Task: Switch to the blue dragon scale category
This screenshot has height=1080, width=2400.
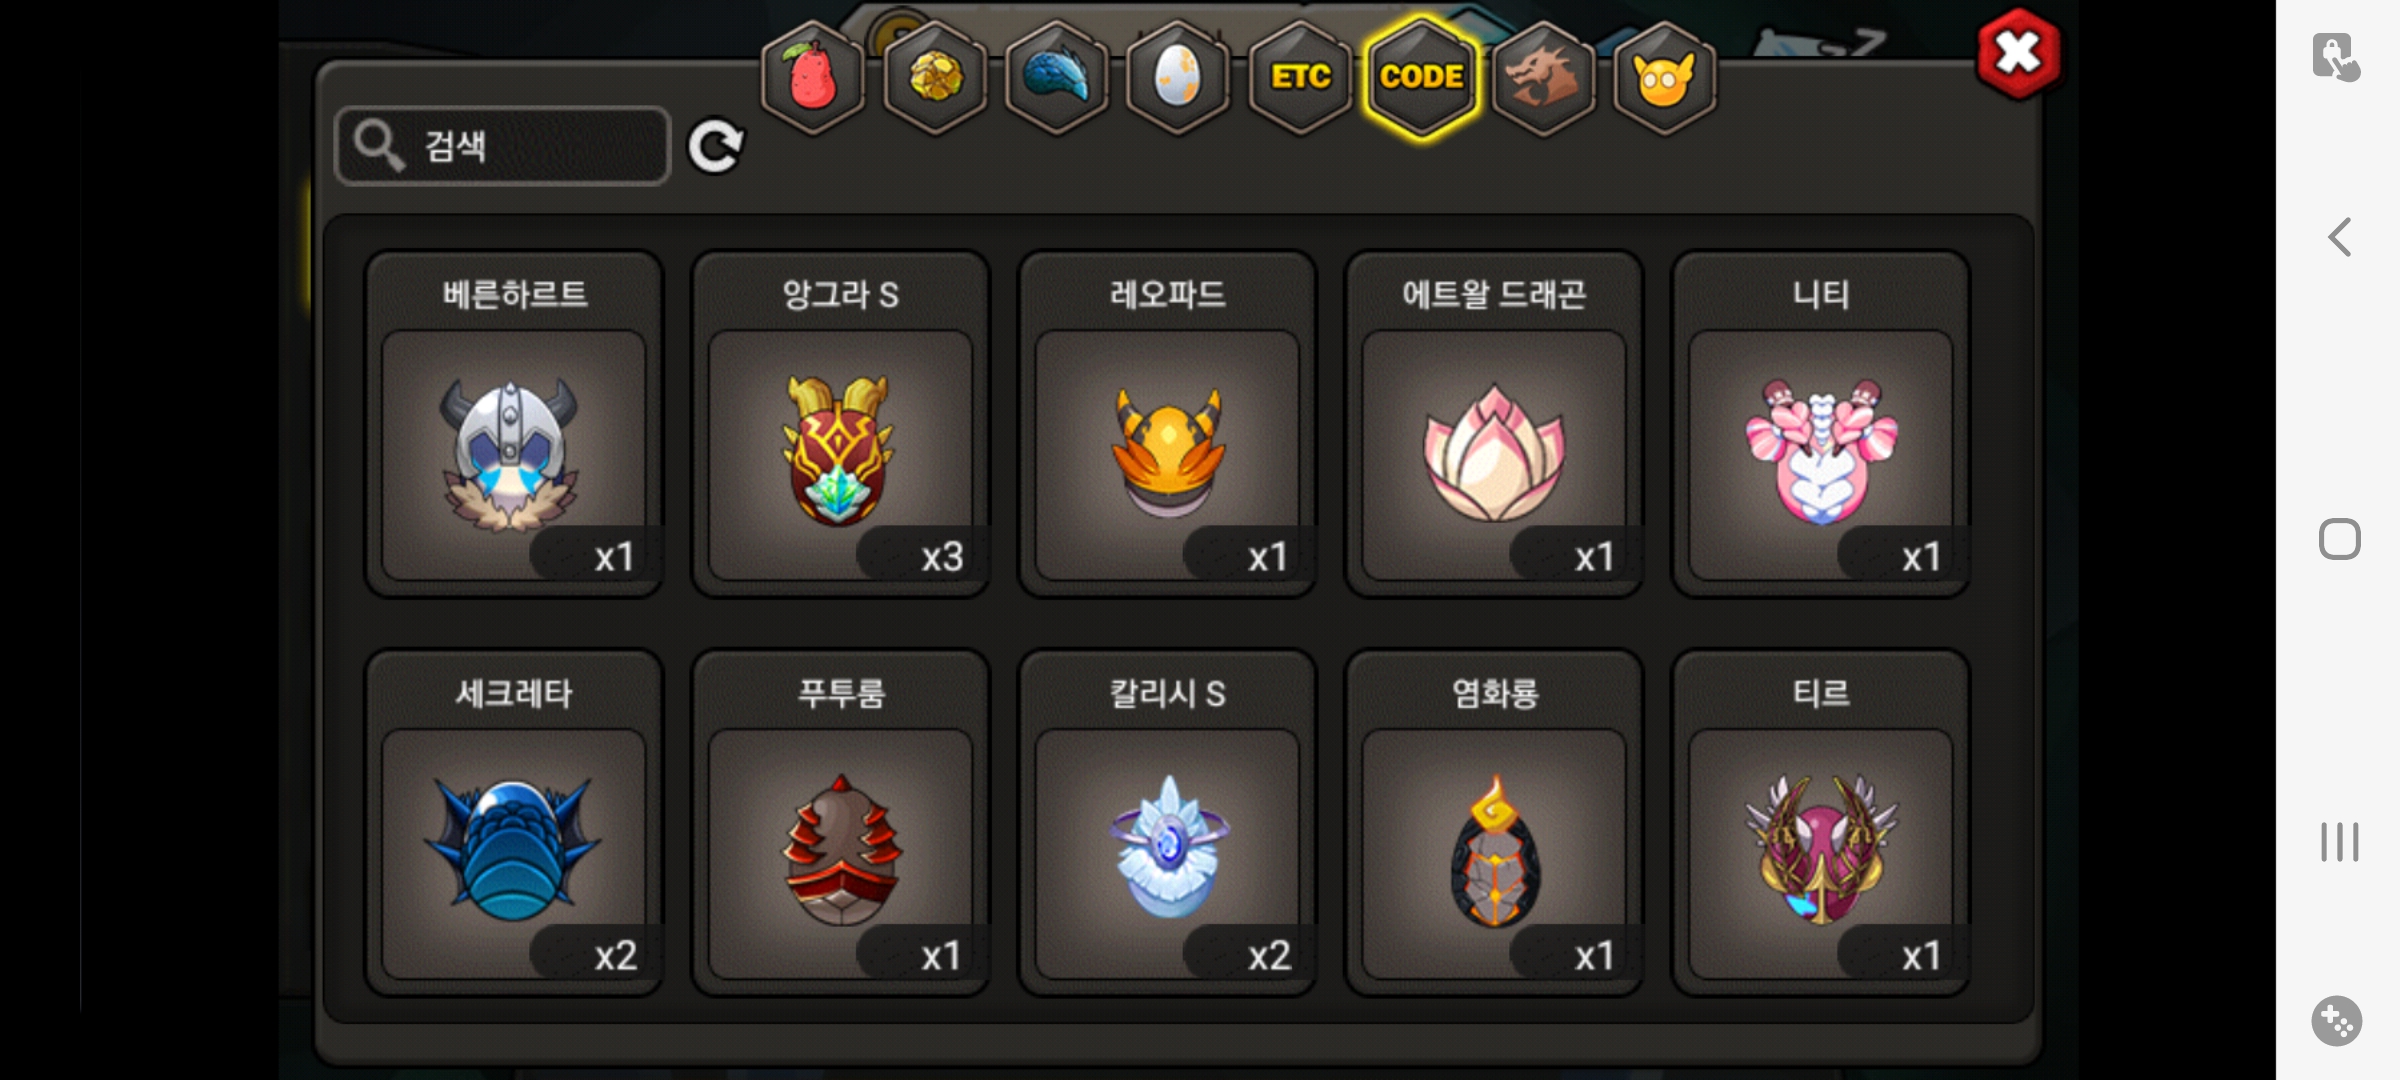Action: [x=1057, y=77]
